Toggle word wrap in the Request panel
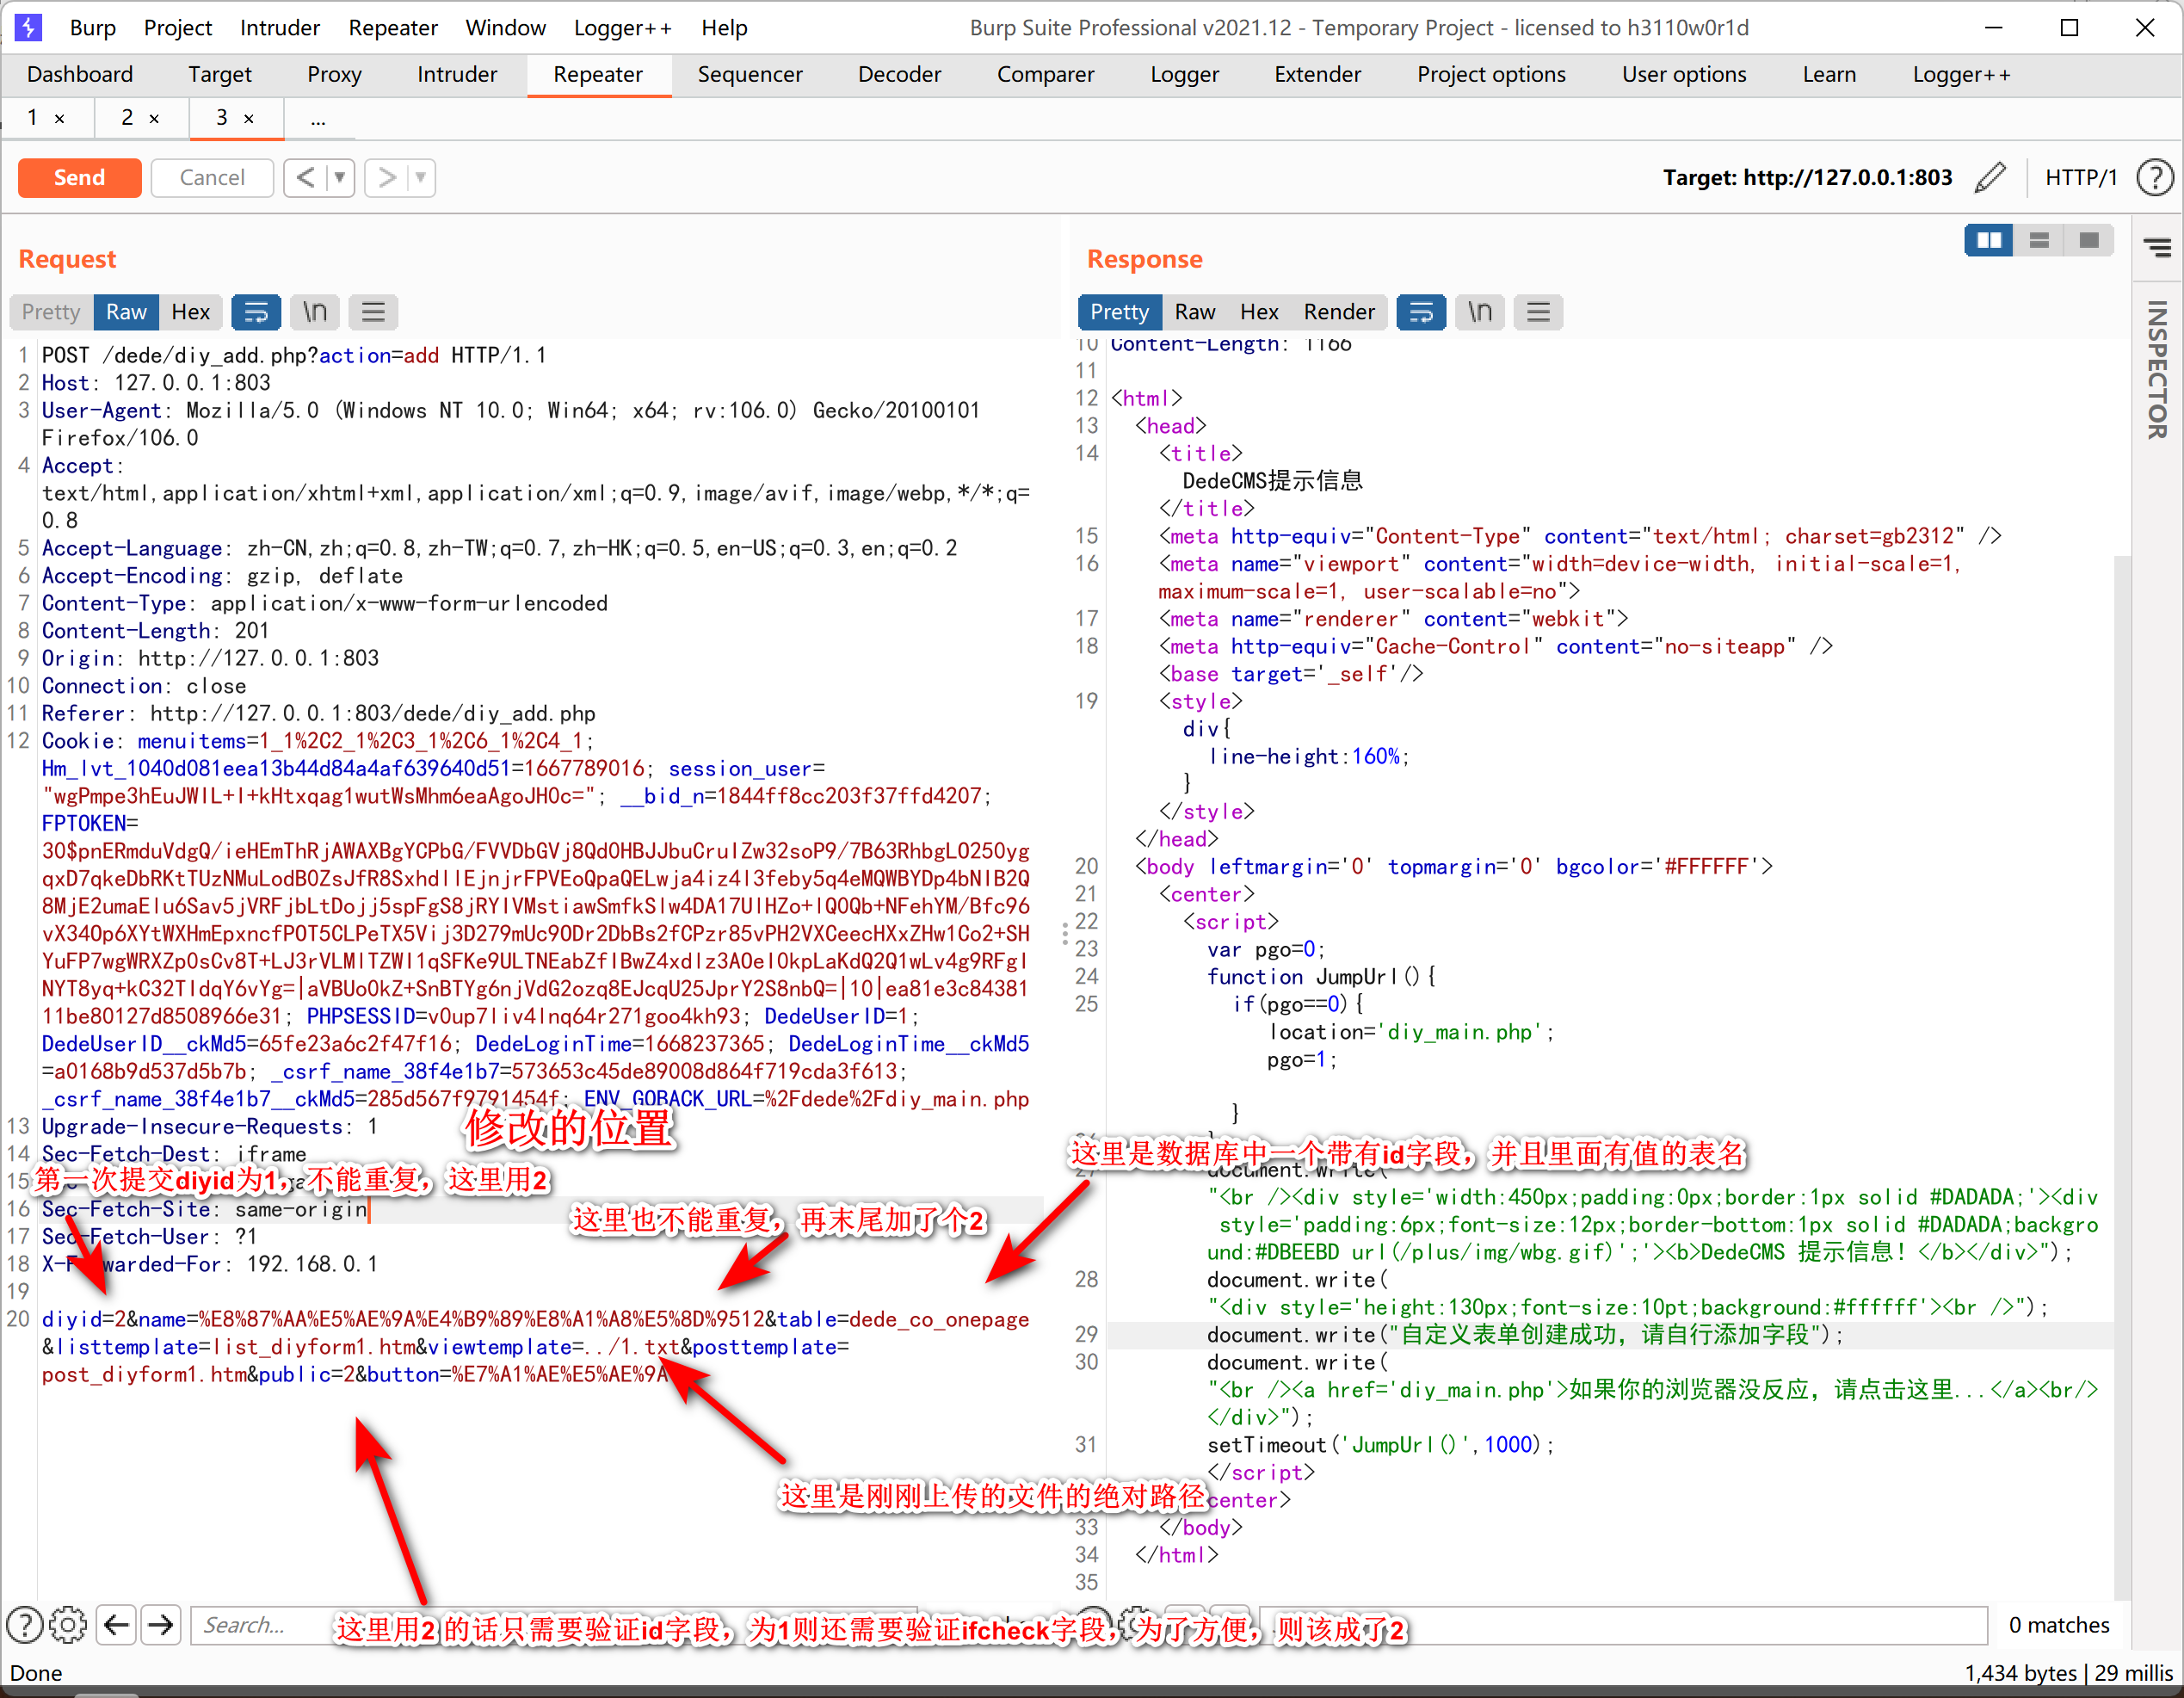 point(256,312)
